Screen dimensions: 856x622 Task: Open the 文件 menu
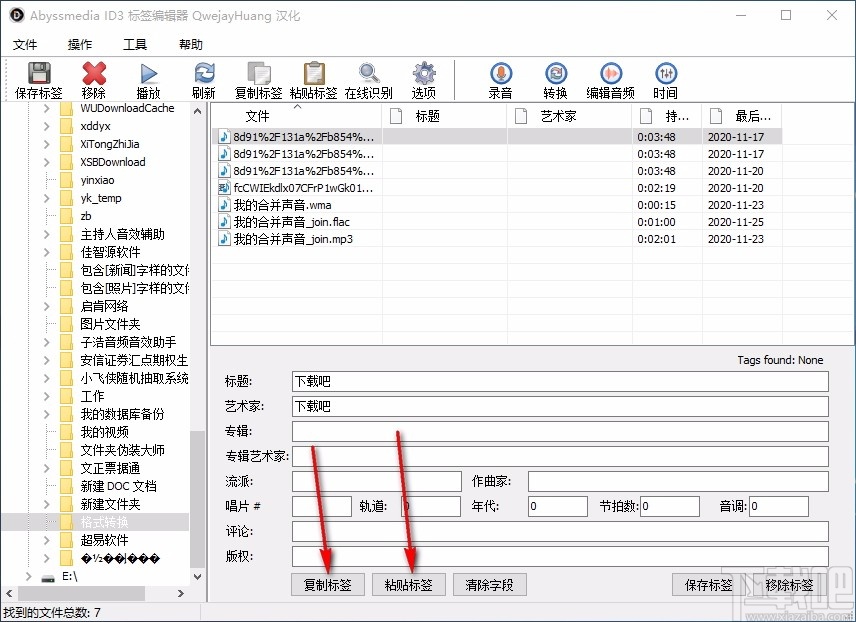pyautogui.click(x=26, y=44)
